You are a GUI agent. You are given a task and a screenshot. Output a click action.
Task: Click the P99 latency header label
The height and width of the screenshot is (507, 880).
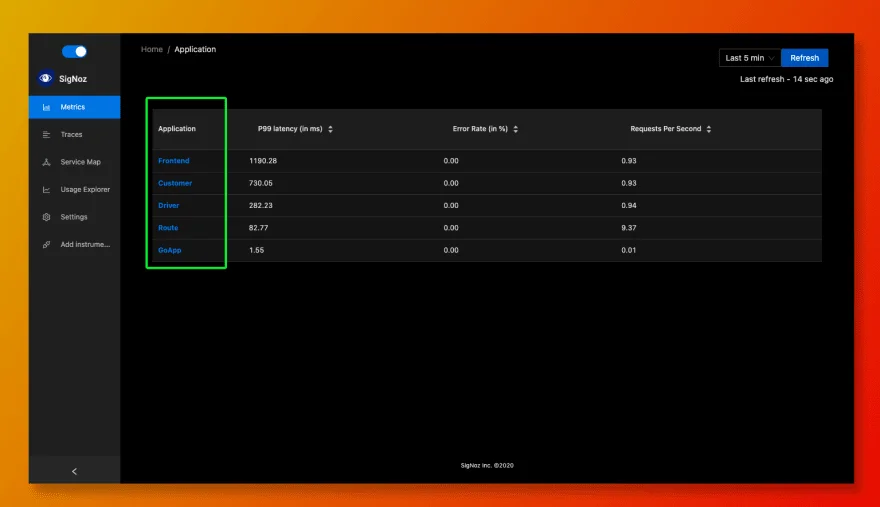(x=290, y=129)
